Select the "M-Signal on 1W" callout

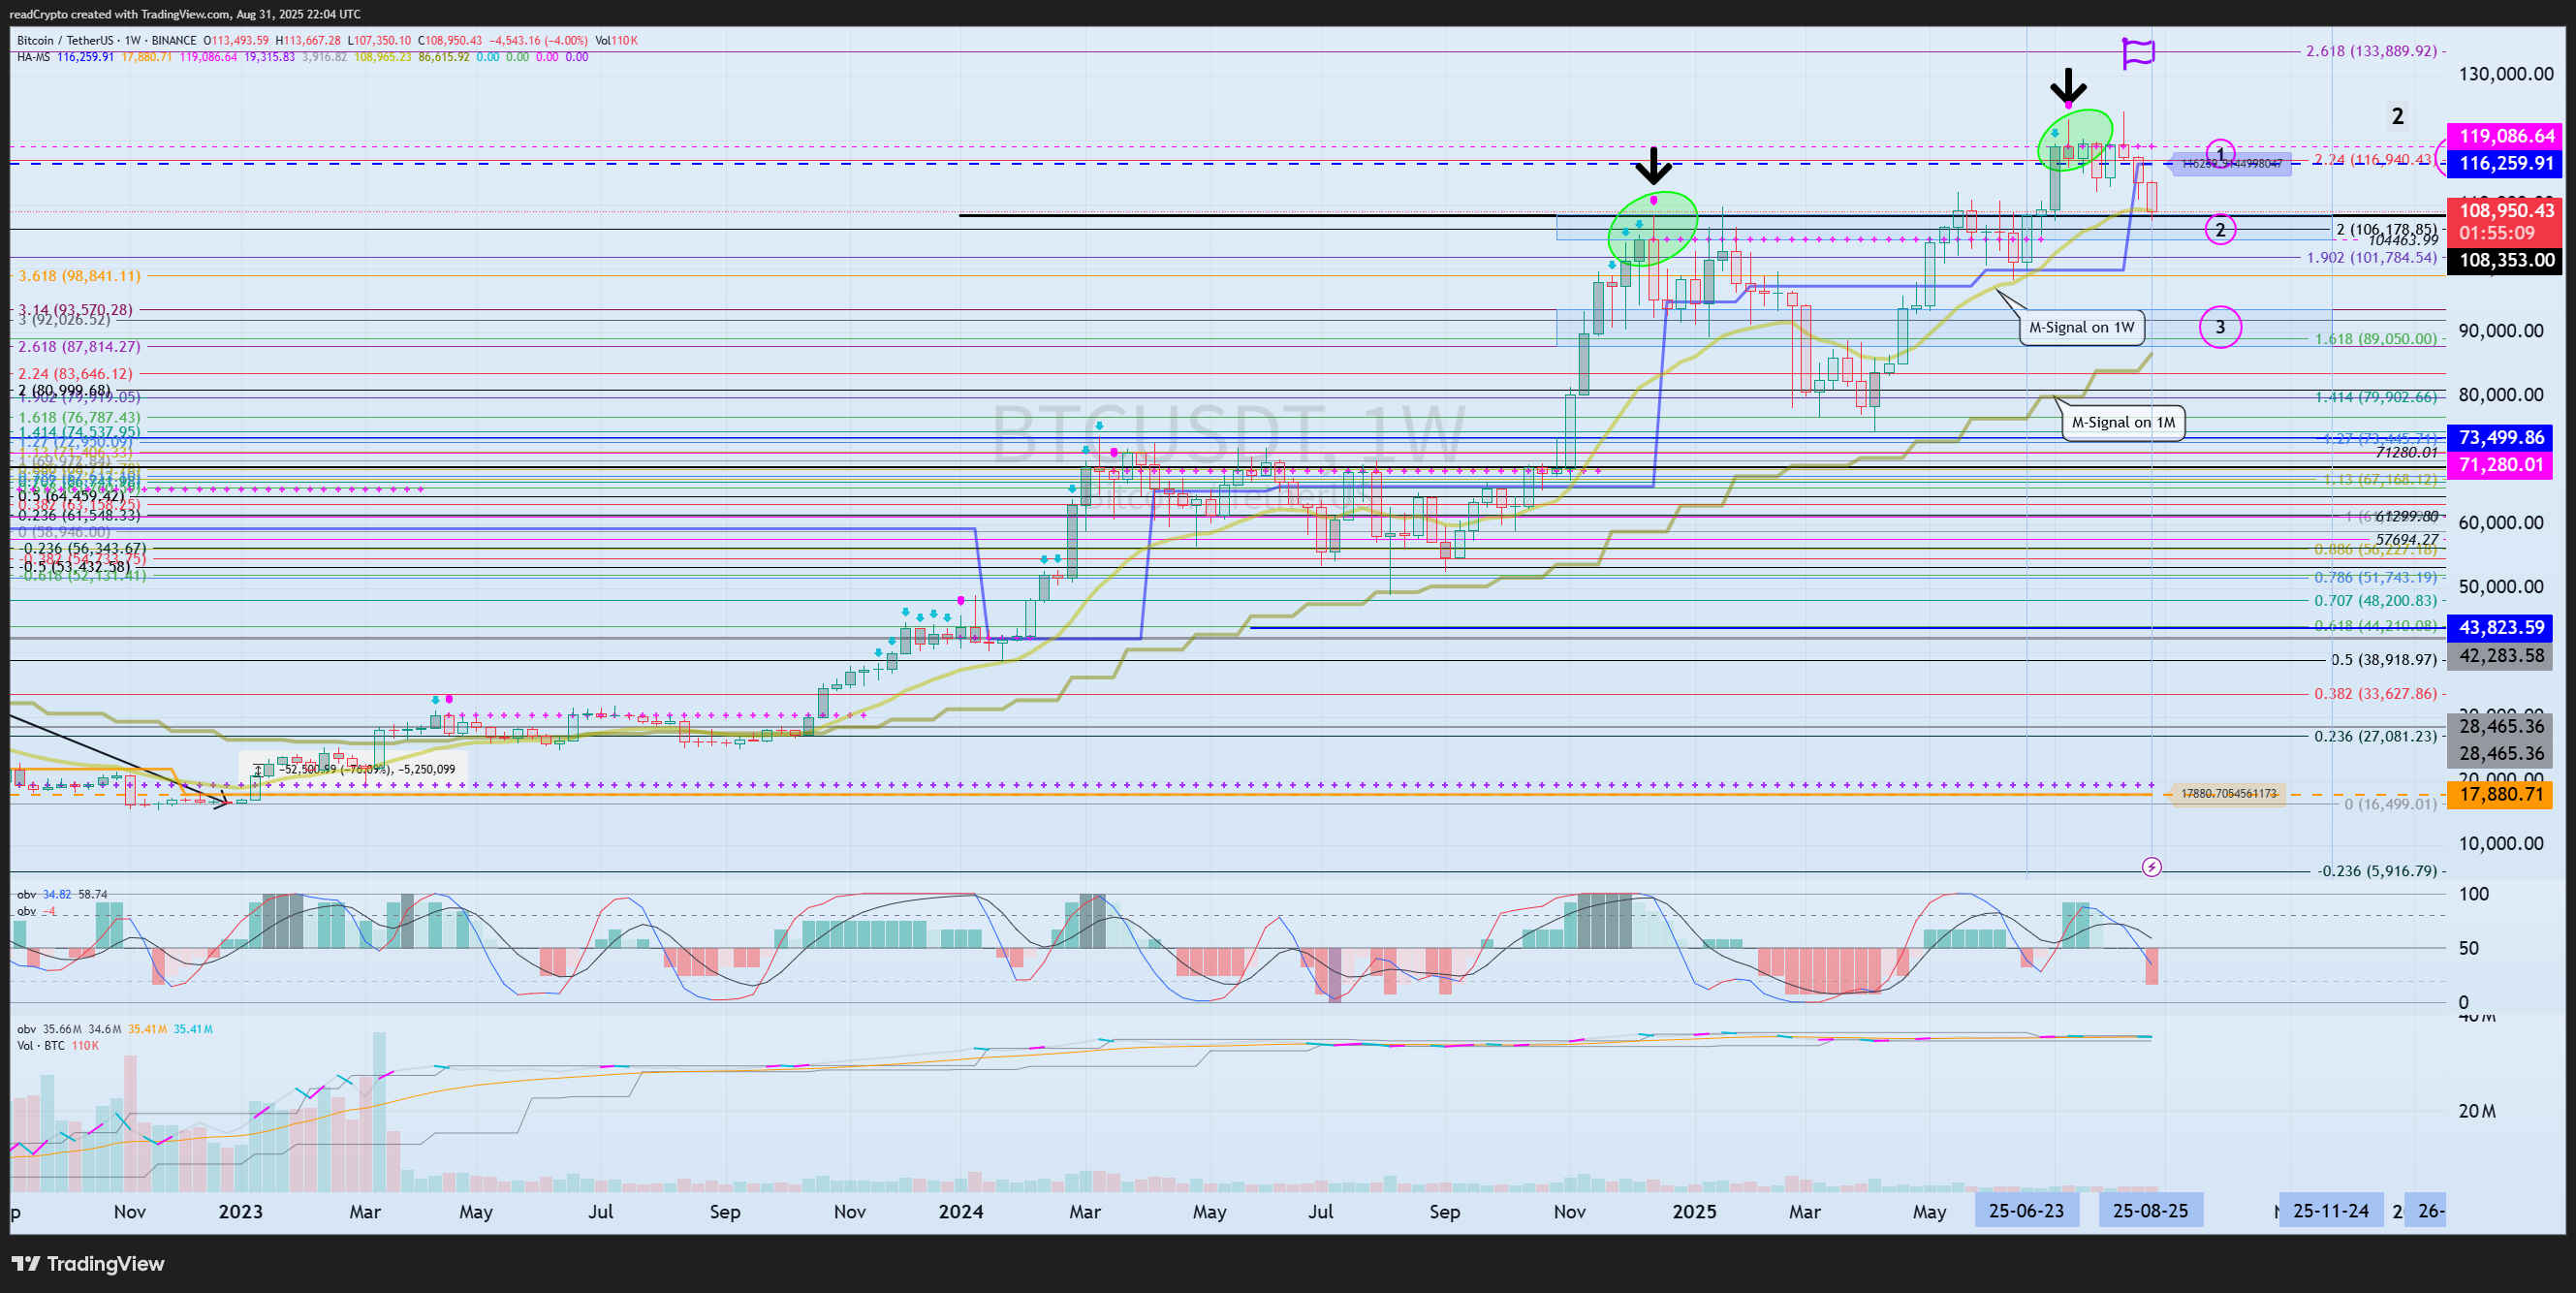pos(2081,327)
